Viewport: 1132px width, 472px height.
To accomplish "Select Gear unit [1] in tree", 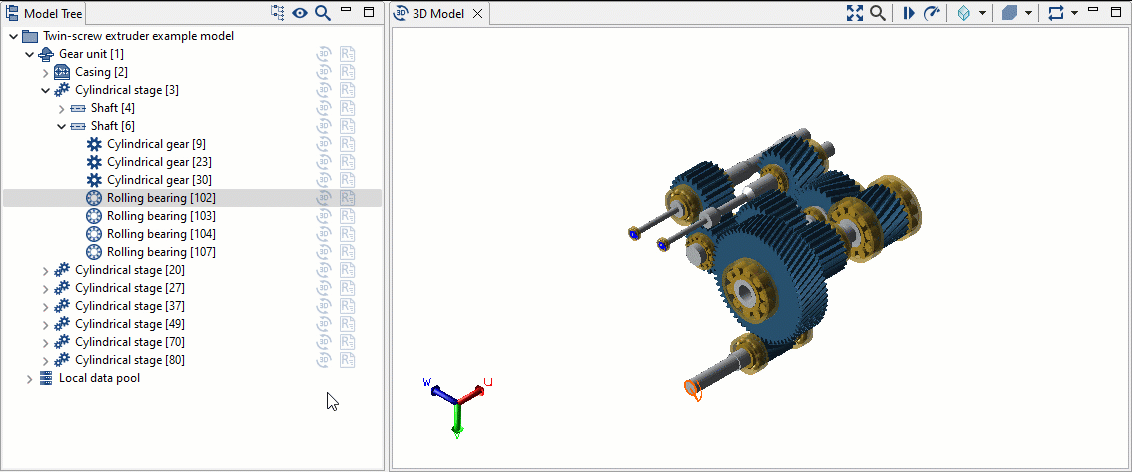I will pyautogui.click(x=92, y=54).
